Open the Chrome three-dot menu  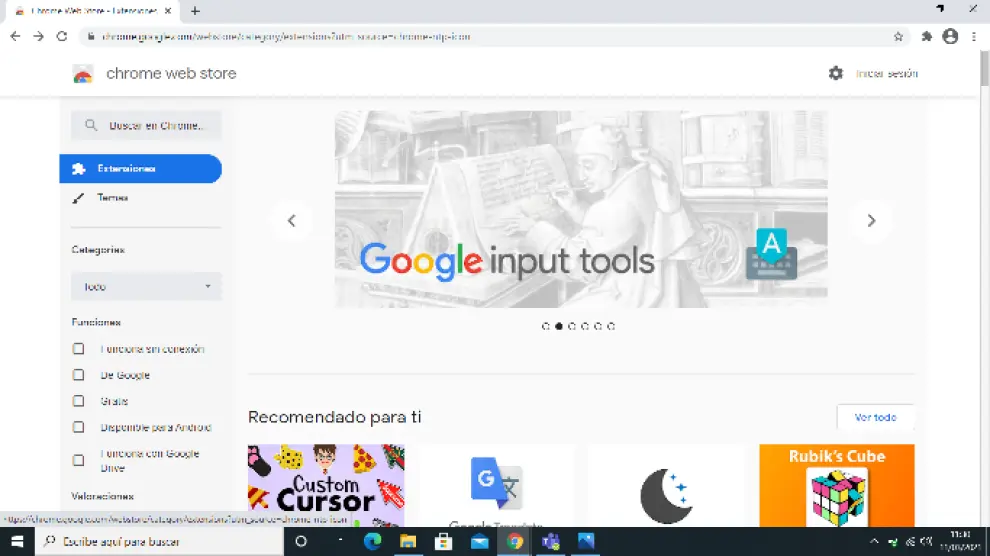pos(974,36)
